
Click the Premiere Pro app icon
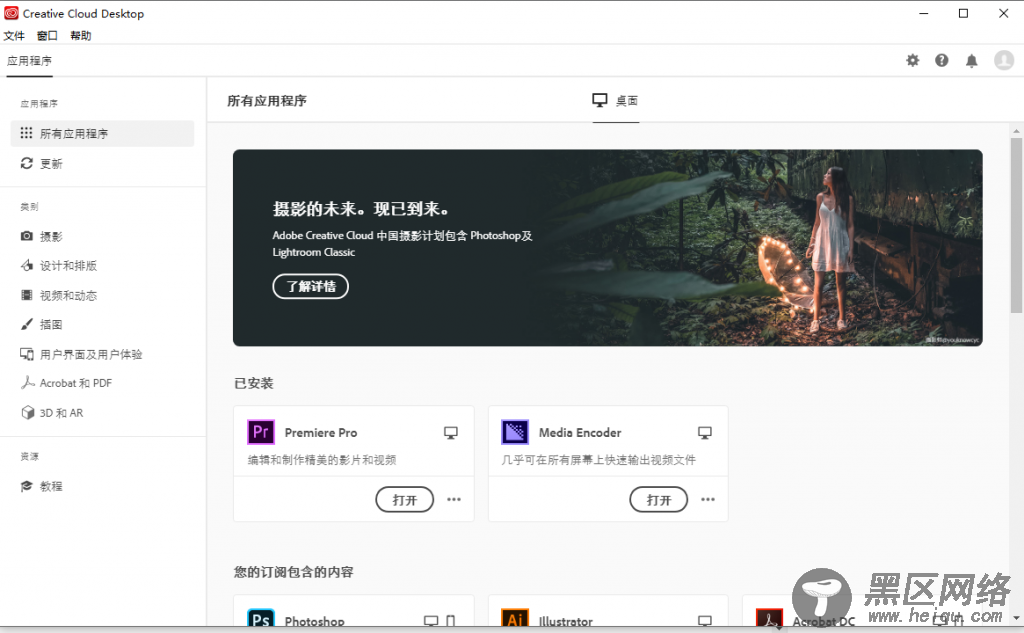click(261, 432)
